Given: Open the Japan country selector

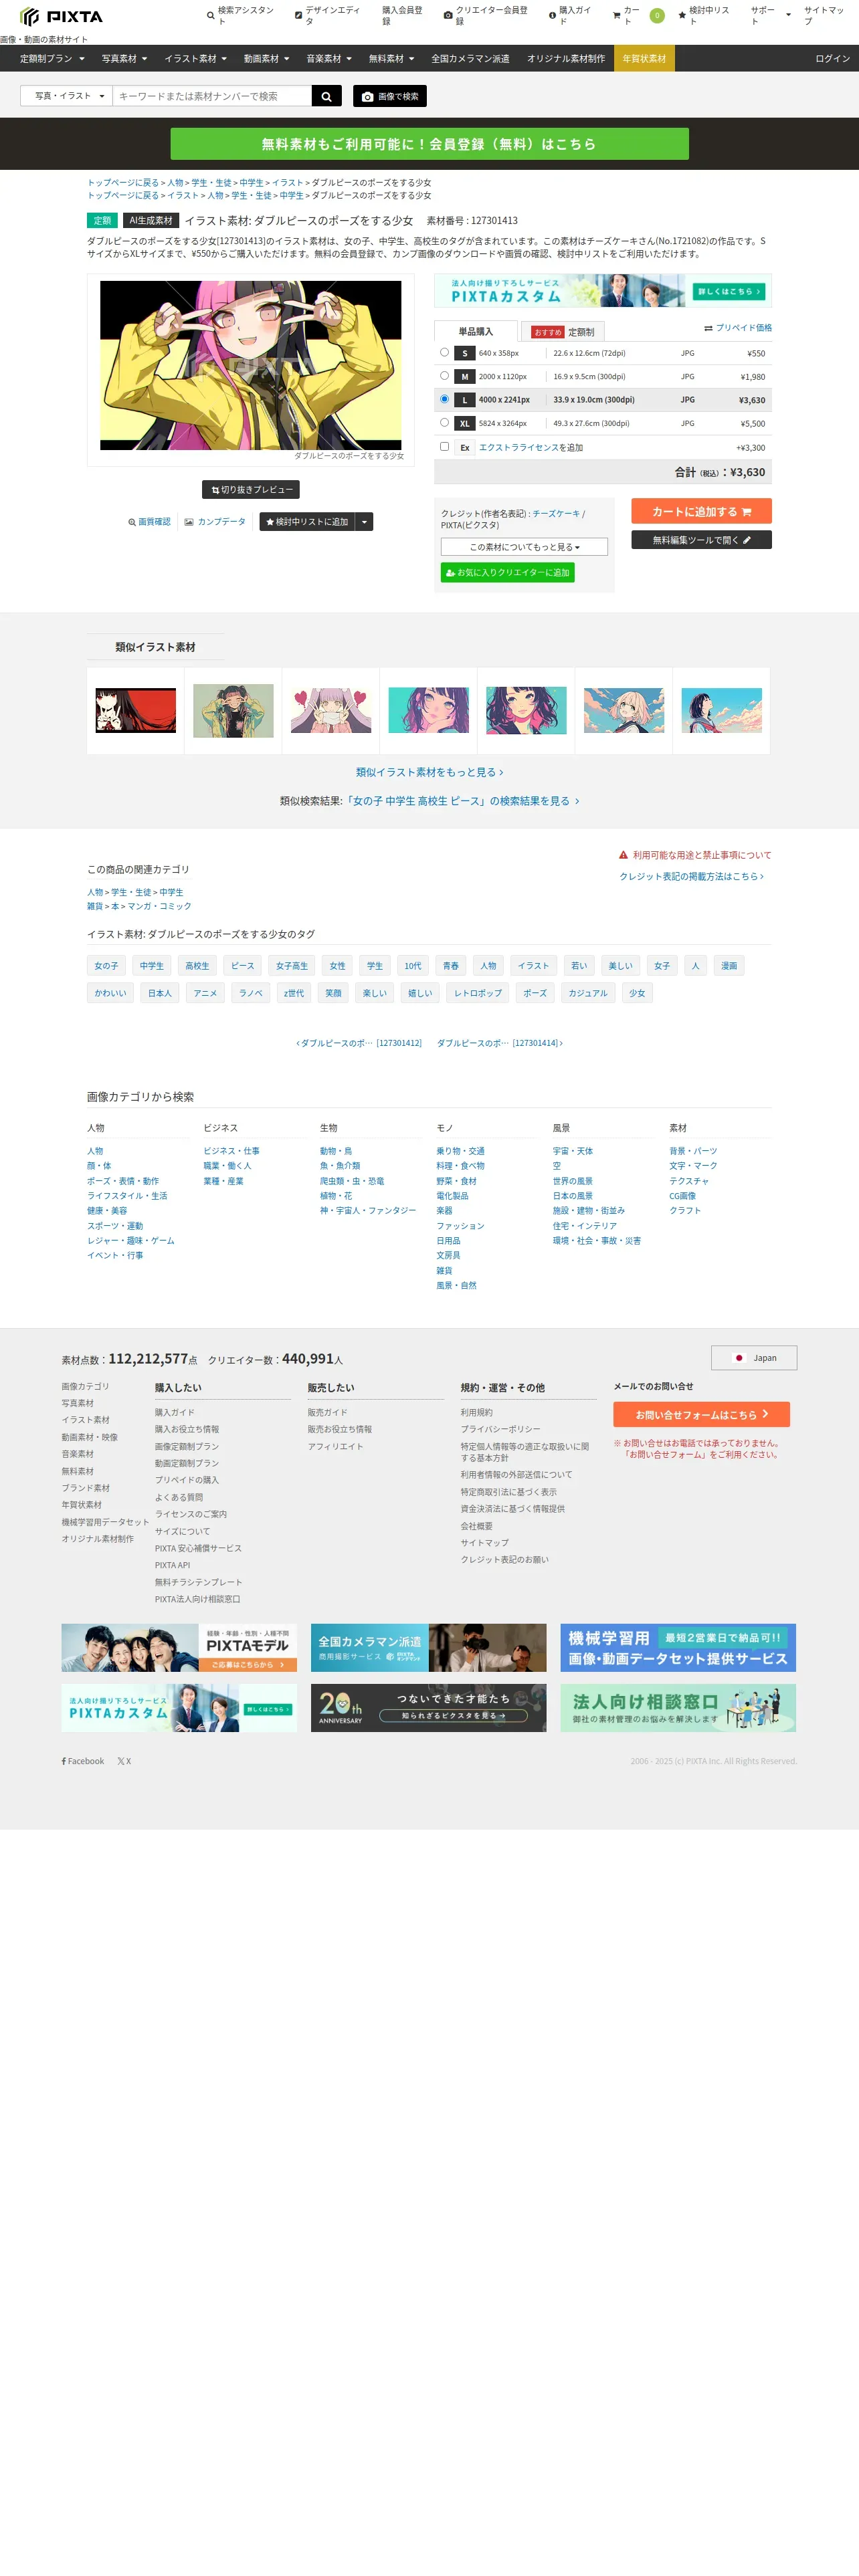Looking at the screenshot, I should coord(754,1358).
